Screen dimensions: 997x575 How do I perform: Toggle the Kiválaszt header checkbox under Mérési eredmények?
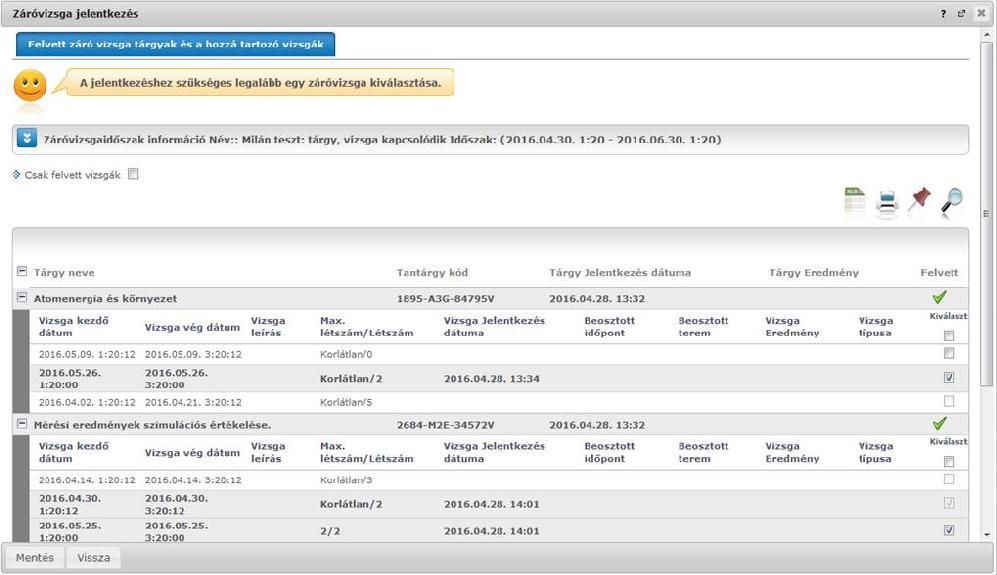tap(949, 461)
